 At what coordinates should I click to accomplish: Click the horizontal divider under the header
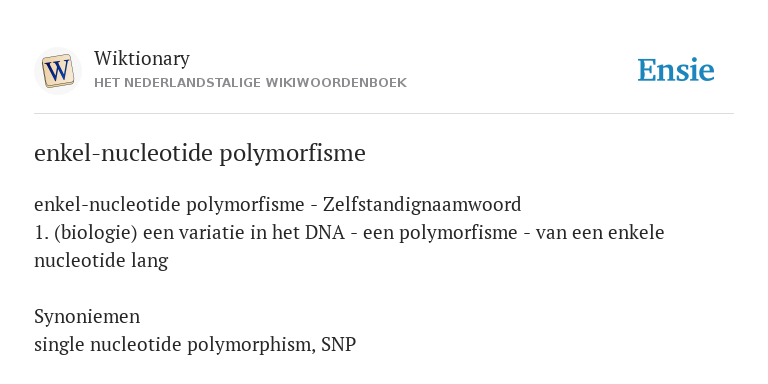point(384,114)
